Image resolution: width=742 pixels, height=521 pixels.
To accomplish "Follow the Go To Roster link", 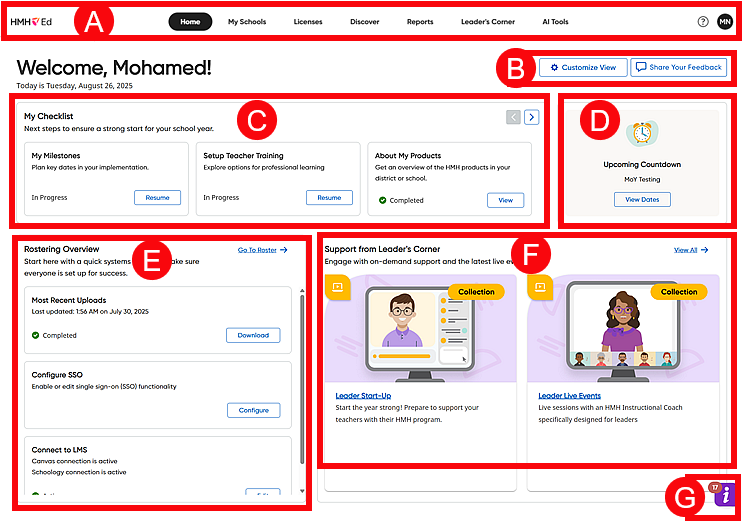I will [263, 250].
